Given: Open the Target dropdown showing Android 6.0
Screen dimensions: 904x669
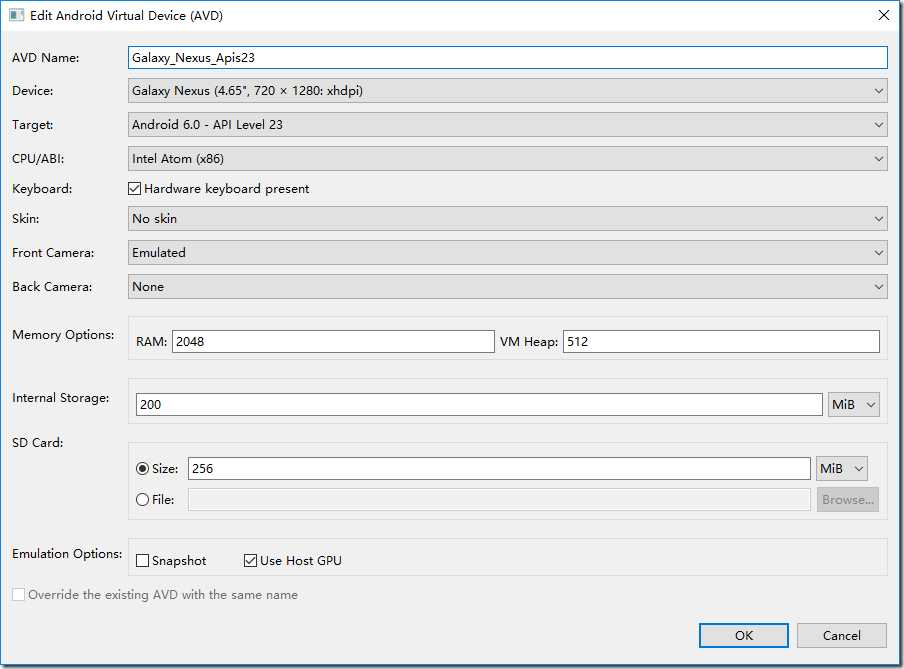Looking at the screenshot, I should click(507, 125).
